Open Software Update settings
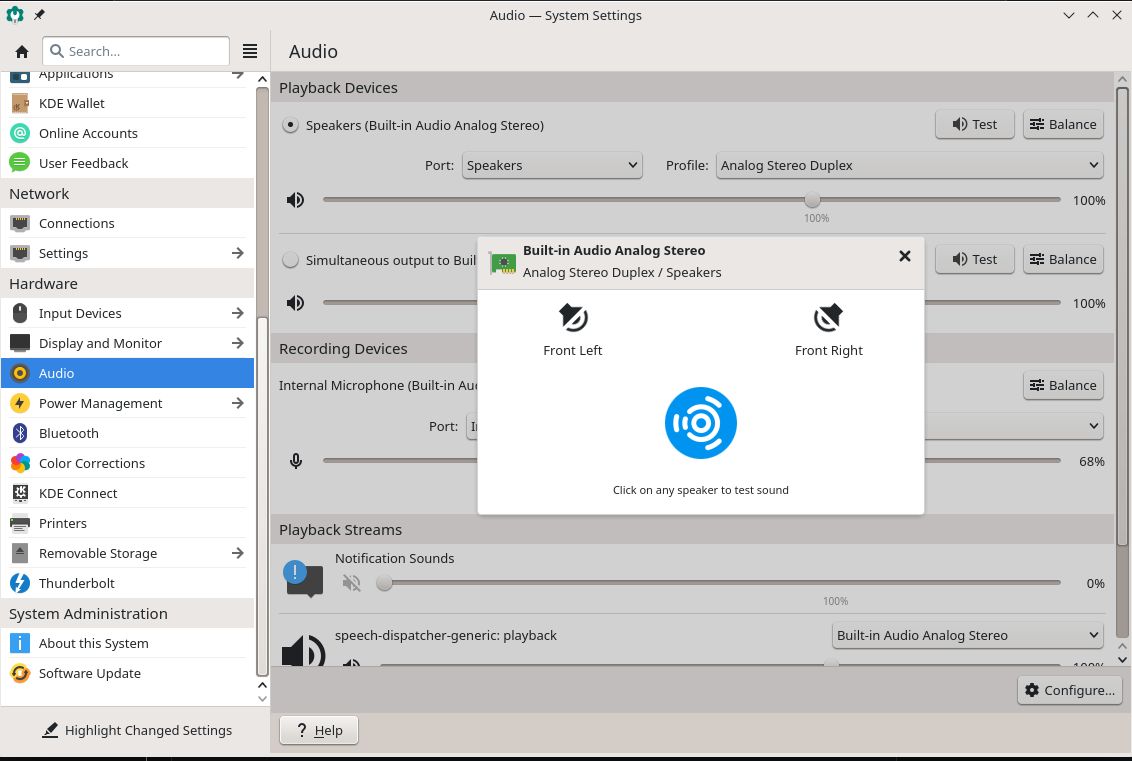Screen dimensions: 1132x761 point(128,673)
